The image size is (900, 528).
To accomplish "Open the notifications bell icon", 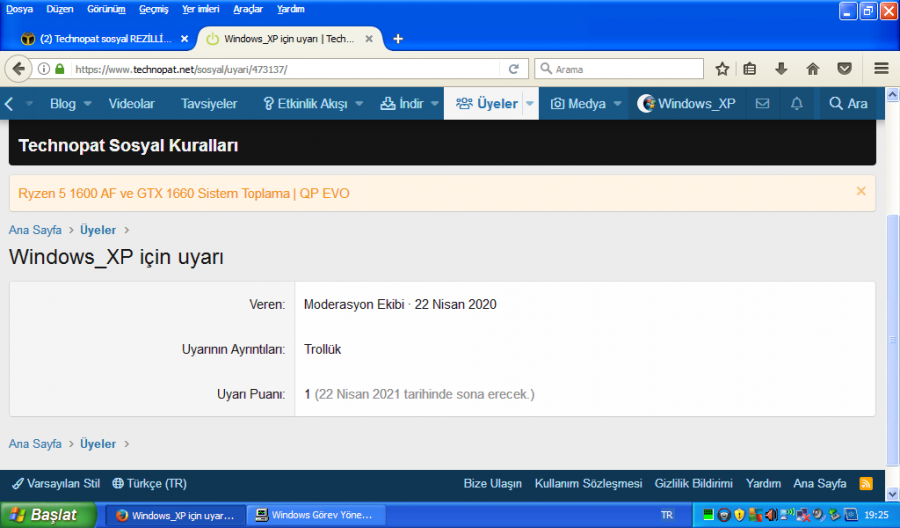I will (797, 103).
